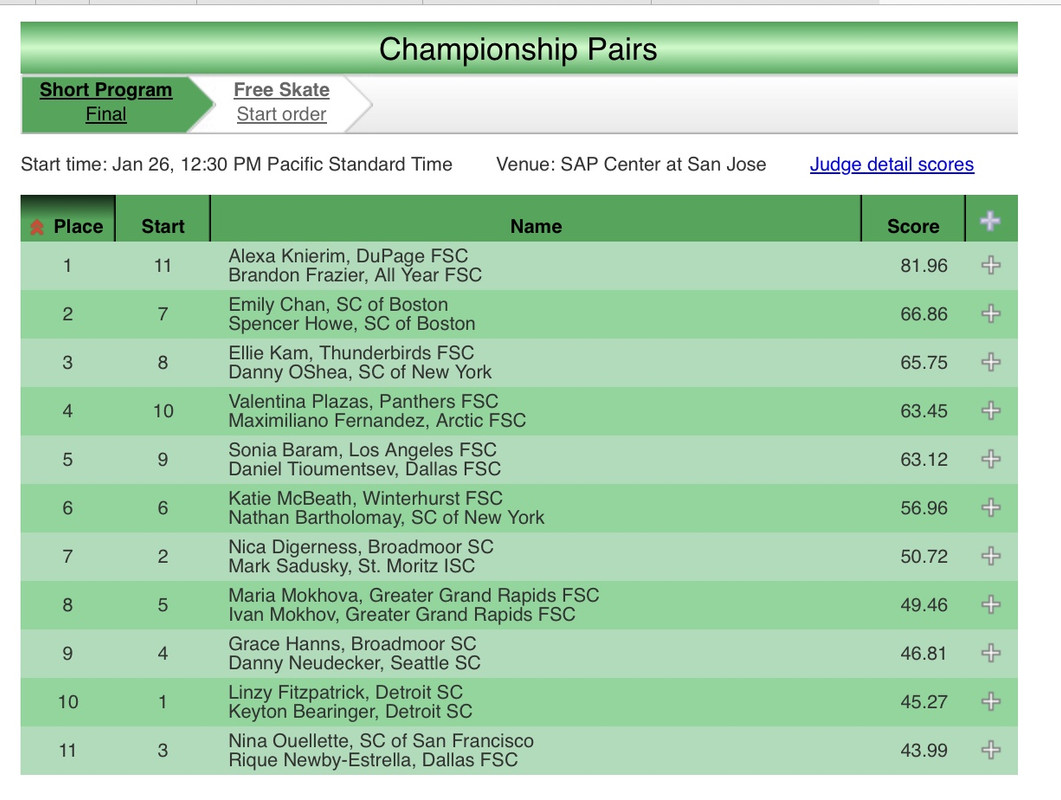Open the Final results link
This screenshot has height=800, width=1061.
pos(106,115)
